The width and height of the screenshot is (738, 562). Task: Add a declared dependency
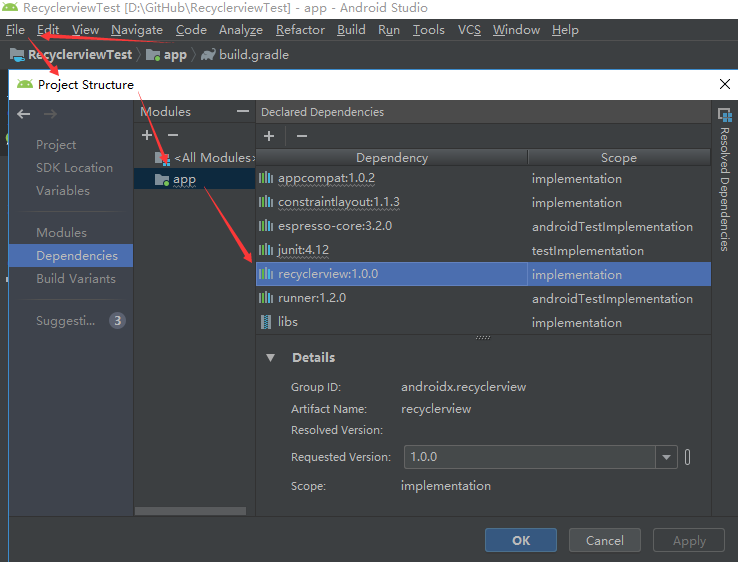[x=269, y=136]
